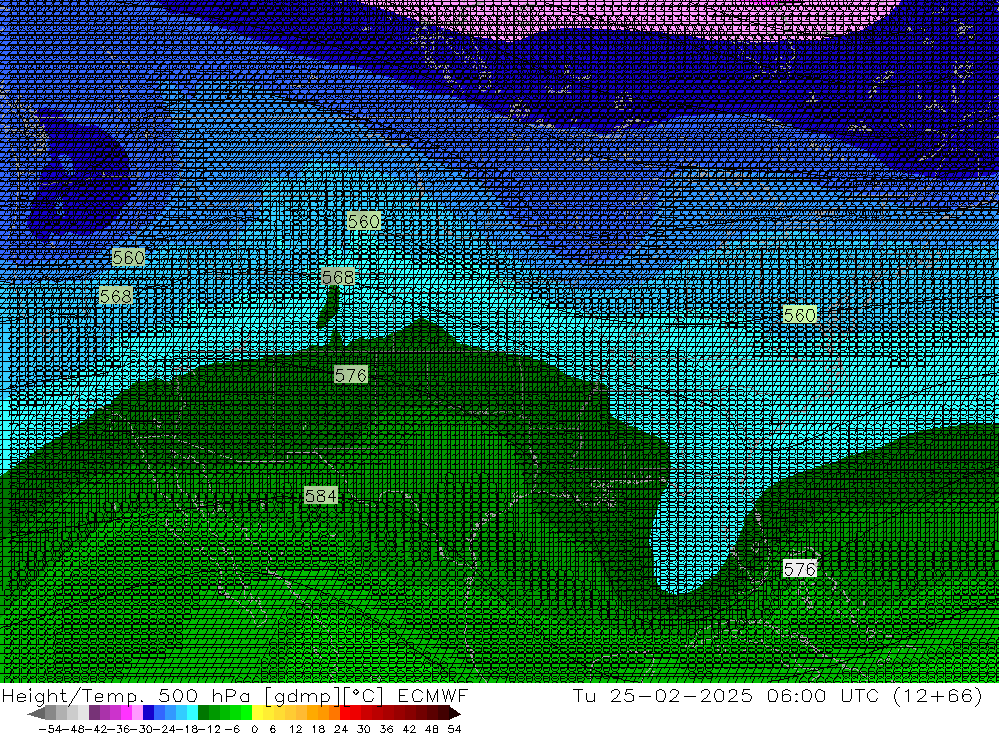Click the '(12+66)' forecast offset text
The width and height of the screenshot is (1000, 733).
938,695
